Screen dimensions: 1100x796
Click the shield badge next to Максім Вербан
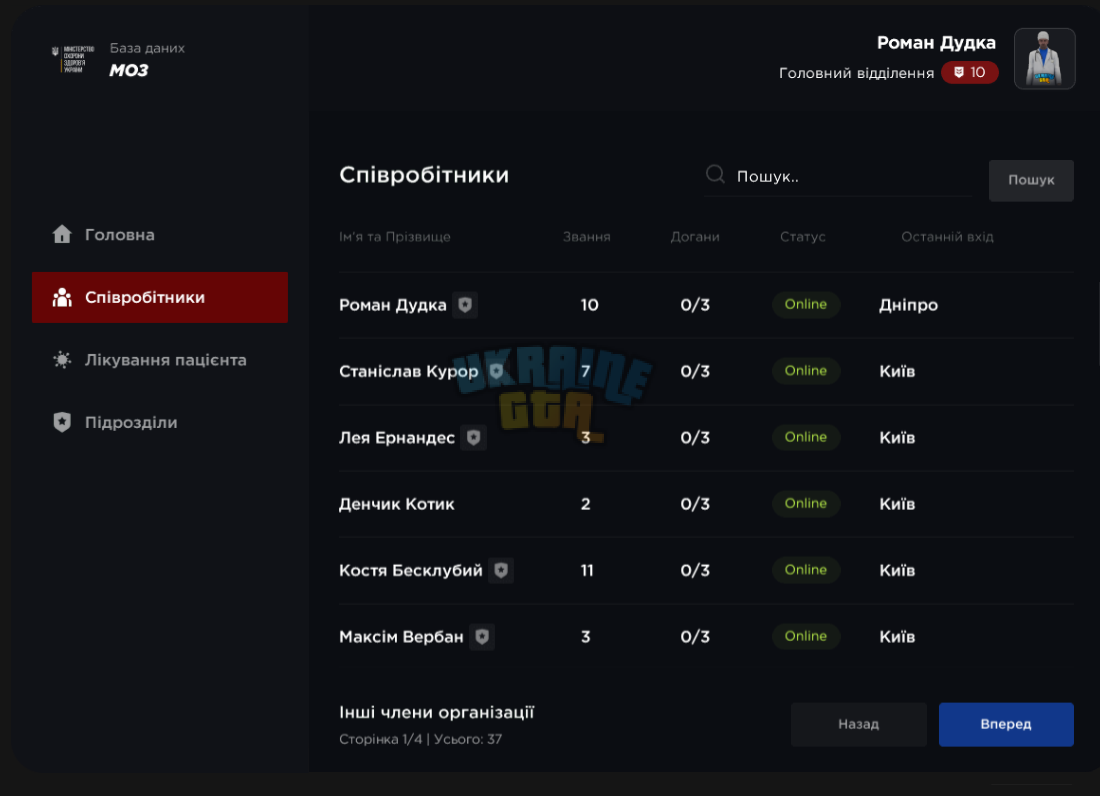482,637
